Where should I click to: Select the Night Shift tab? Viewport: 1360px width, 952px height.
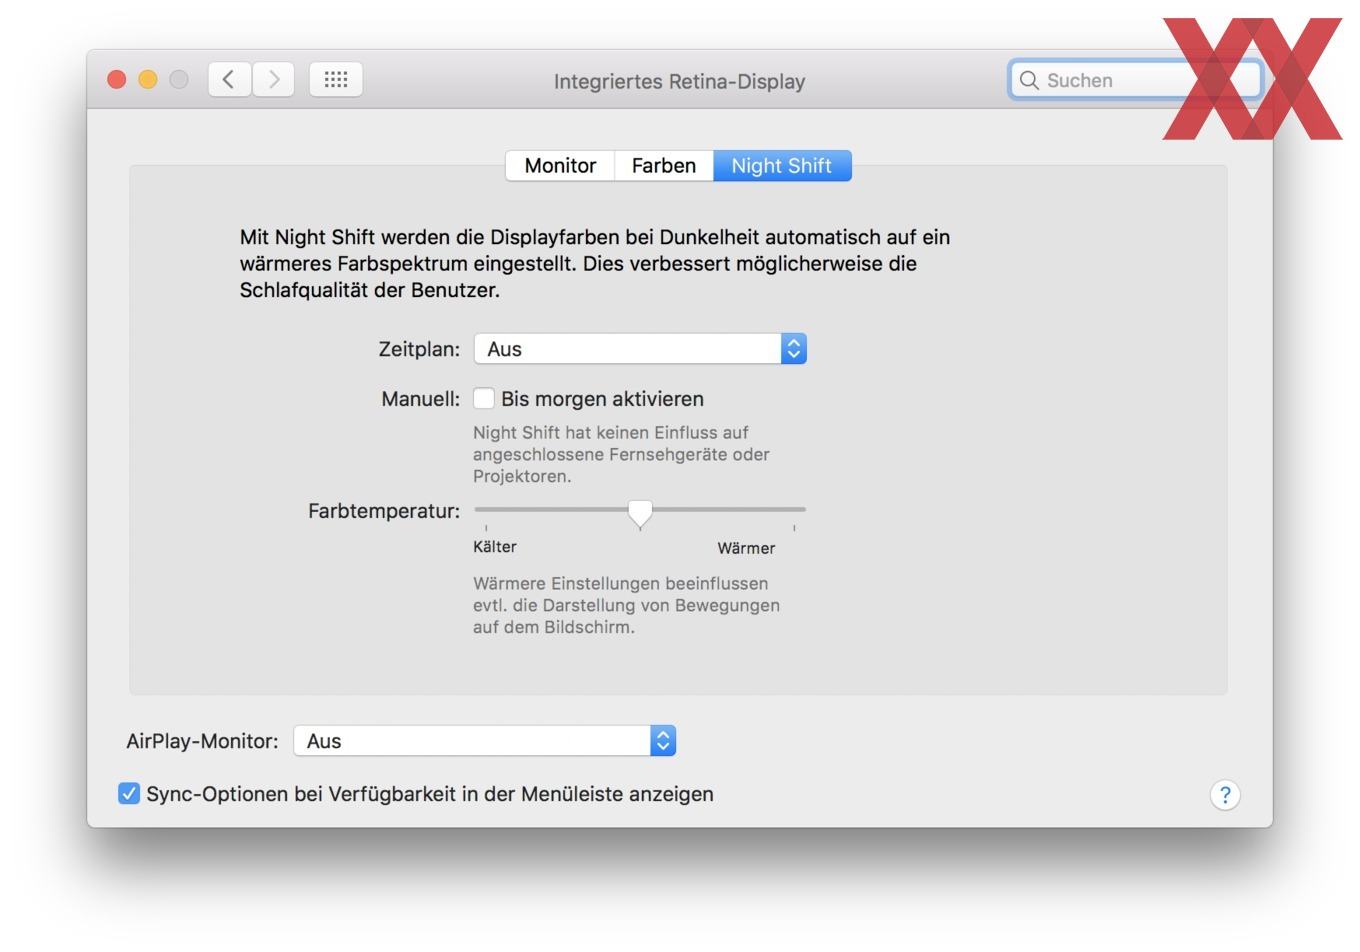(x=782, y=166)
